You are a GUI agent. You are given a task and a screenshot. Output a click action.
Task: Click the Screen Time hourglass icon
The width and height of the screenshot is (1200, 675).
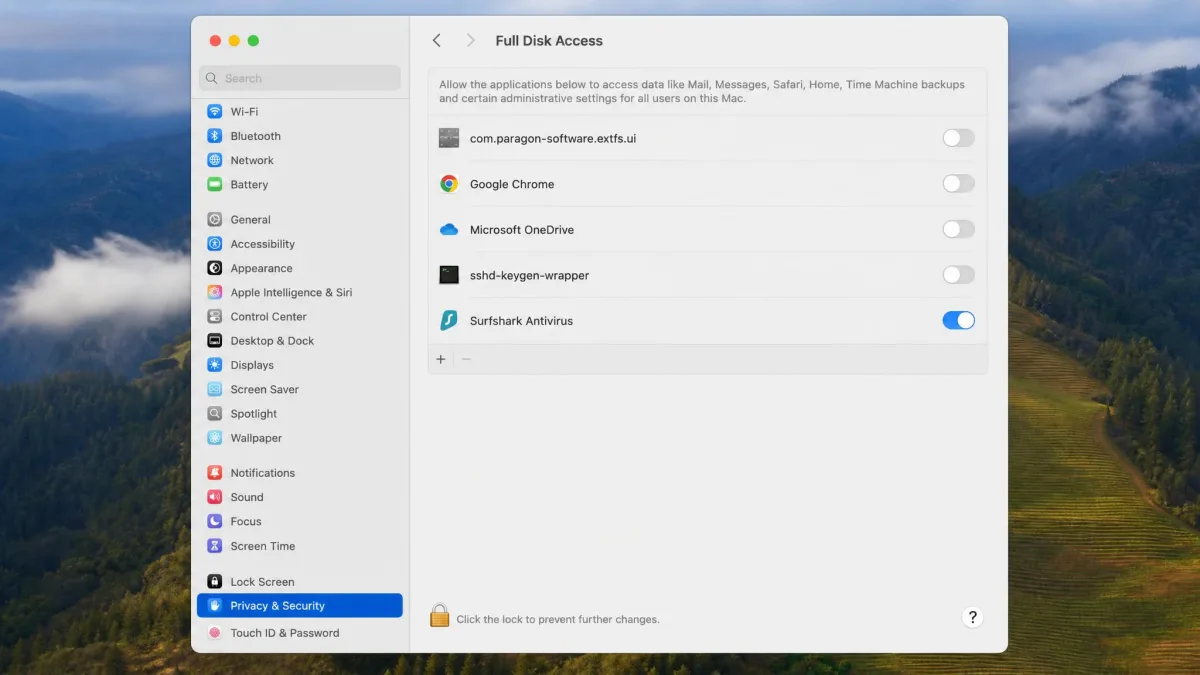pyautogui.click(x=214, y=546)
